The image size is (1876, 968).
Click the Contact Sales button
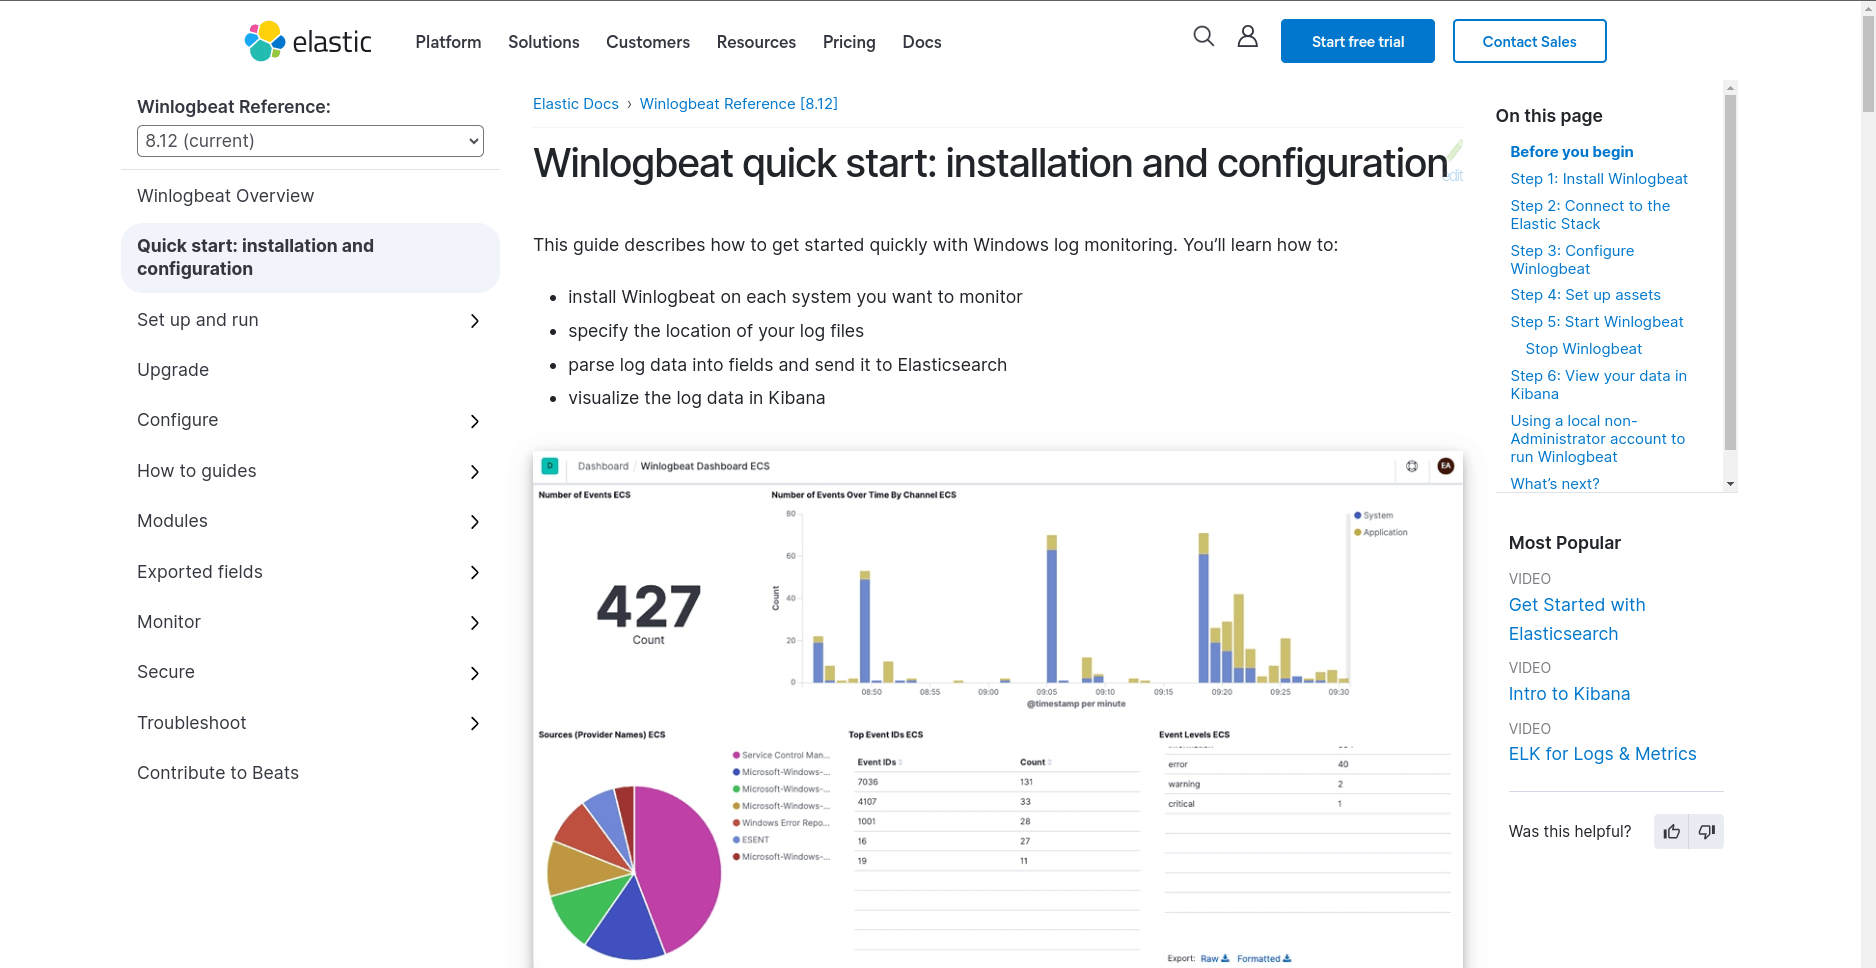point(1529,41)
